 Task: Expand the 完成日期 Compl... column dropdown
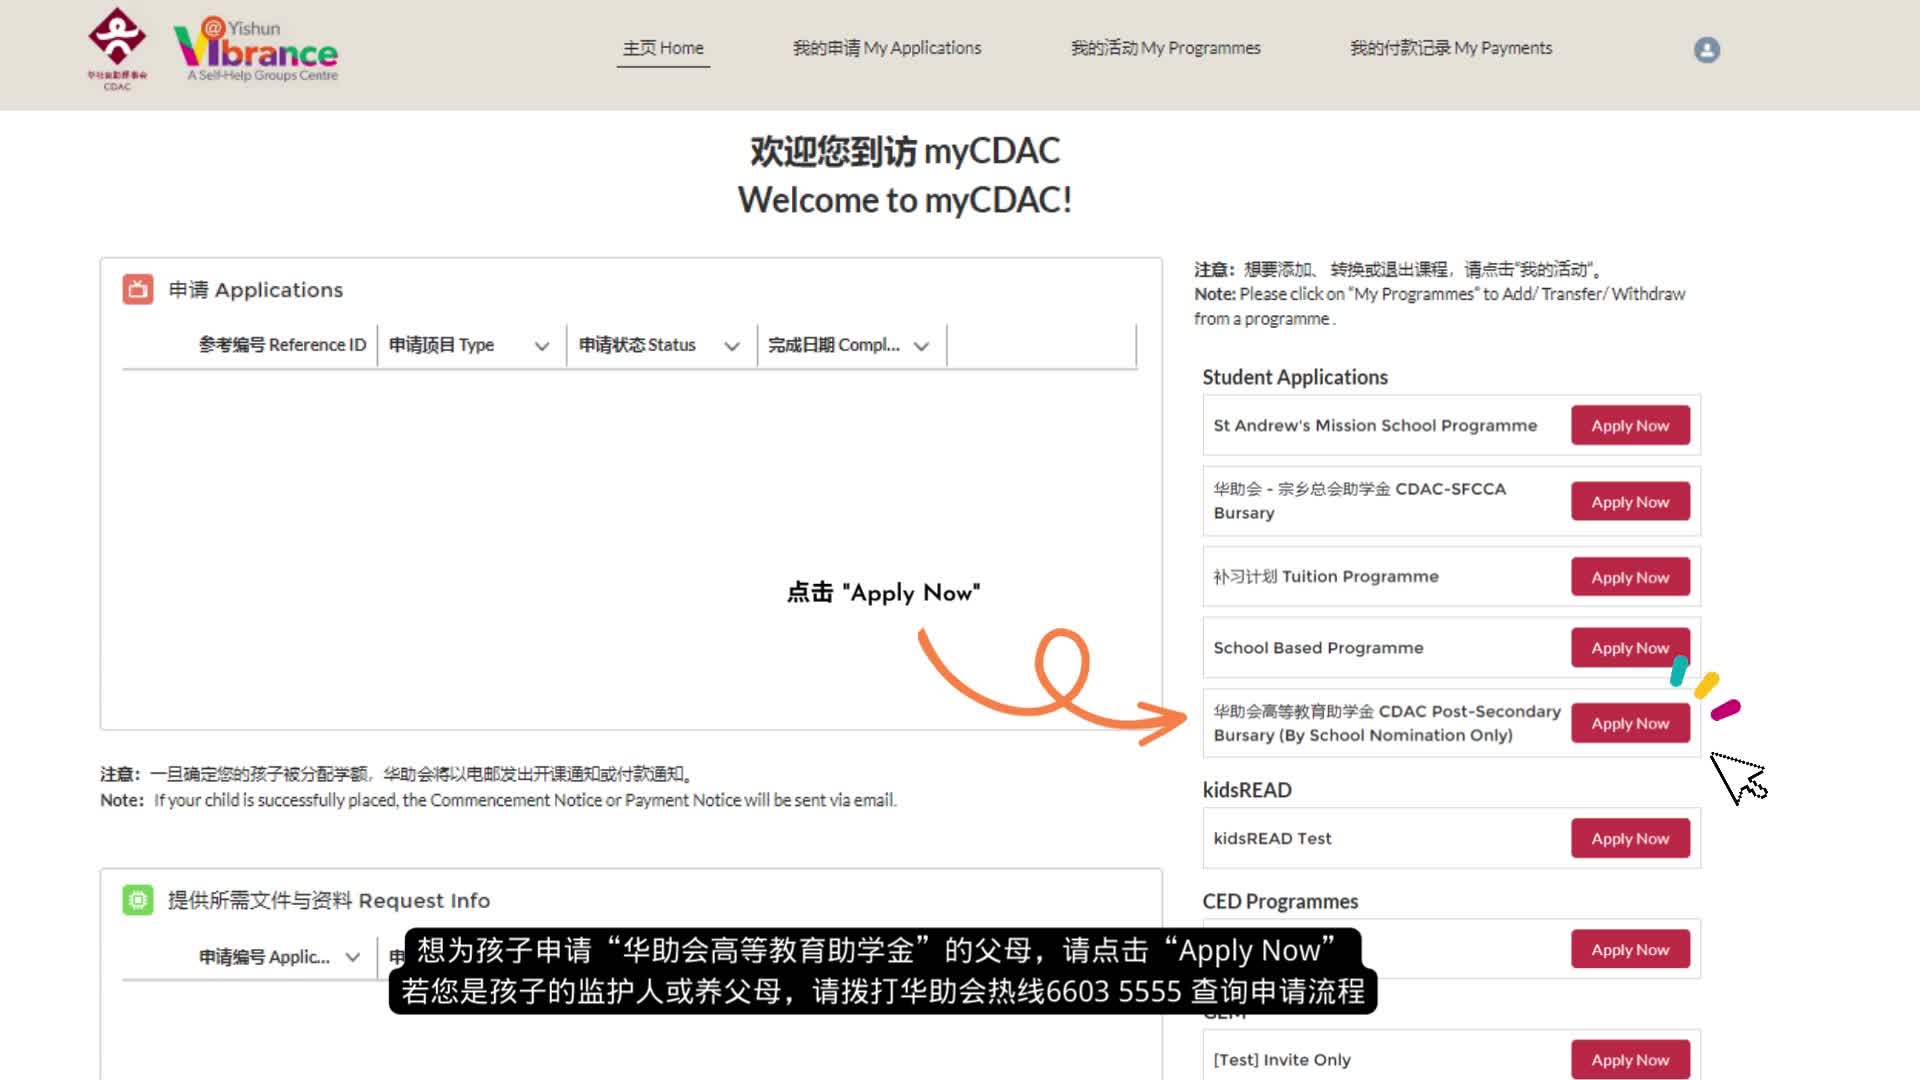click(x=922, y=346)
